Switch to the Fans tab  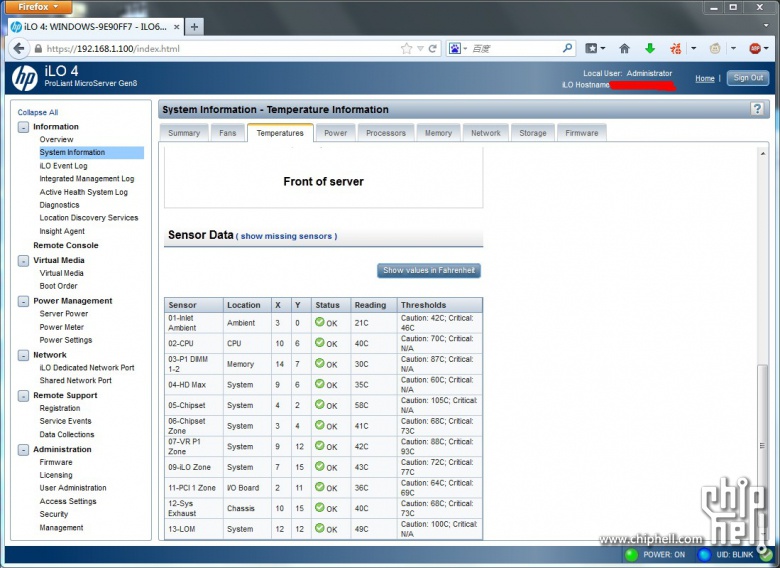pyautogui.click(x=227, y=133)
